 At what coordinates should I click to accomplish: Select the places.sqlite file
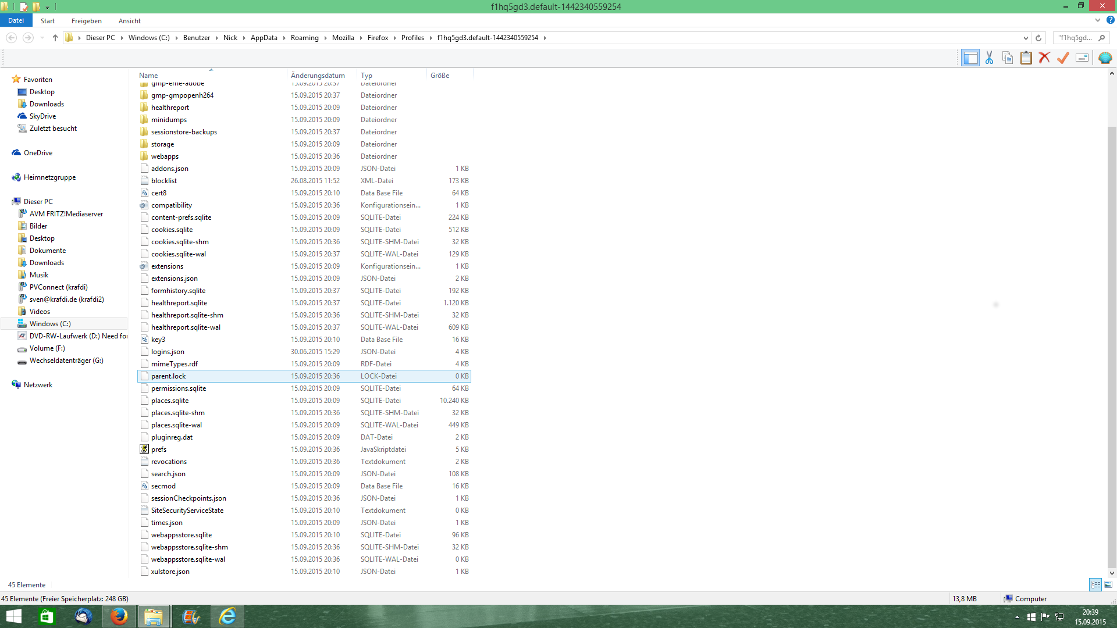170,401
